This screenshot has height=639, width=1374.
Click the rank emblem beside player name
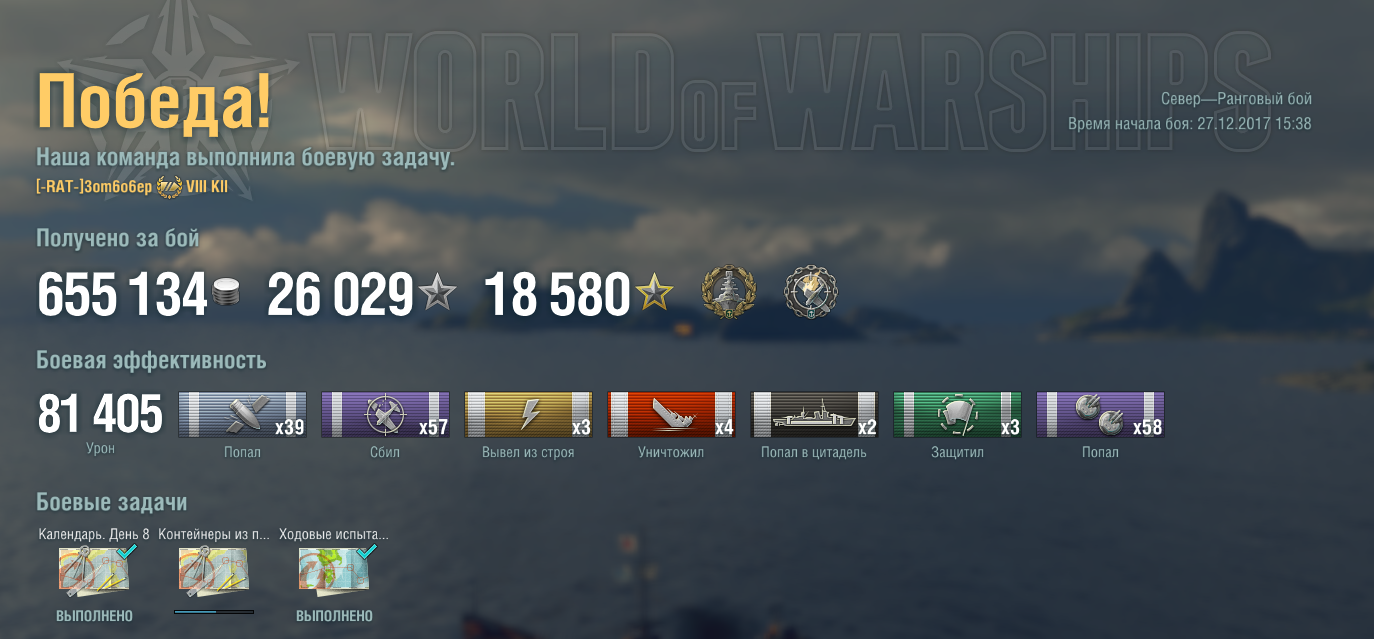[x=170, y=187]
